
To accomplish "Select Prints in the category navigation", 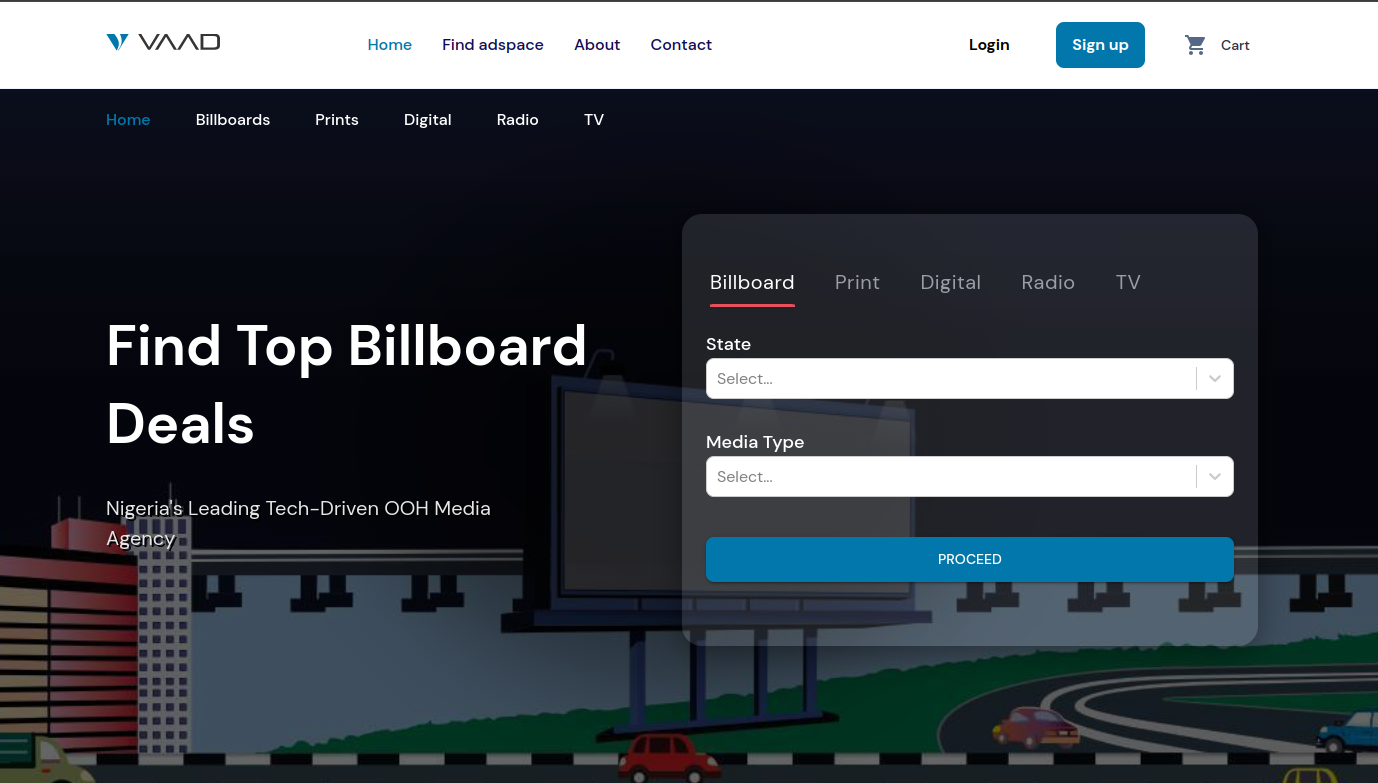I will tap(336, 119).
